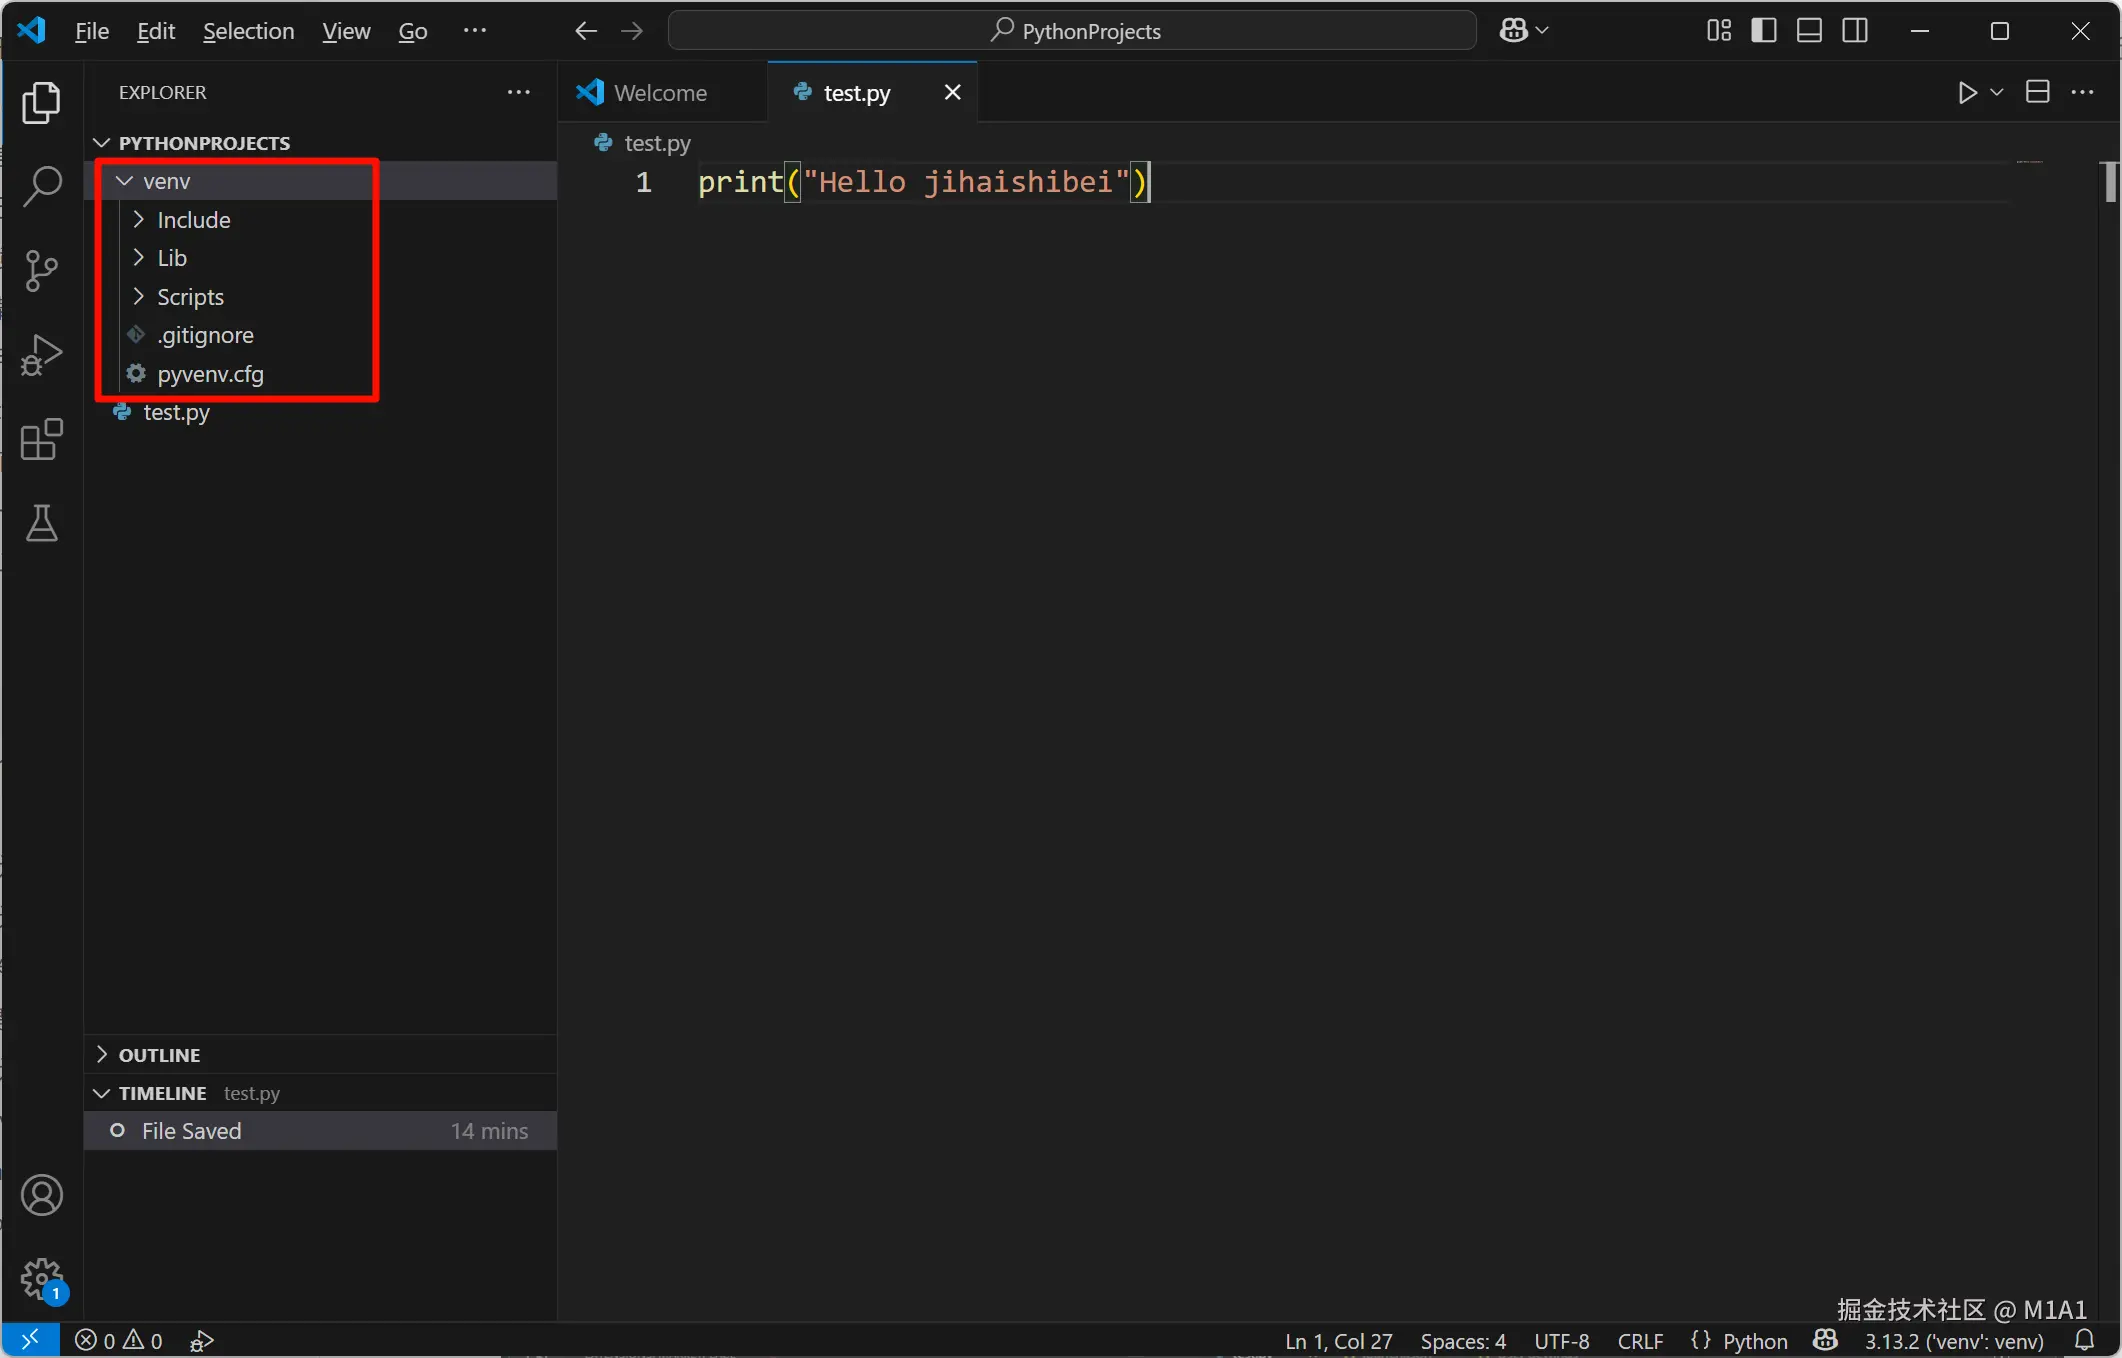Click the CRLF line ending indicator

point(1640,1341)
